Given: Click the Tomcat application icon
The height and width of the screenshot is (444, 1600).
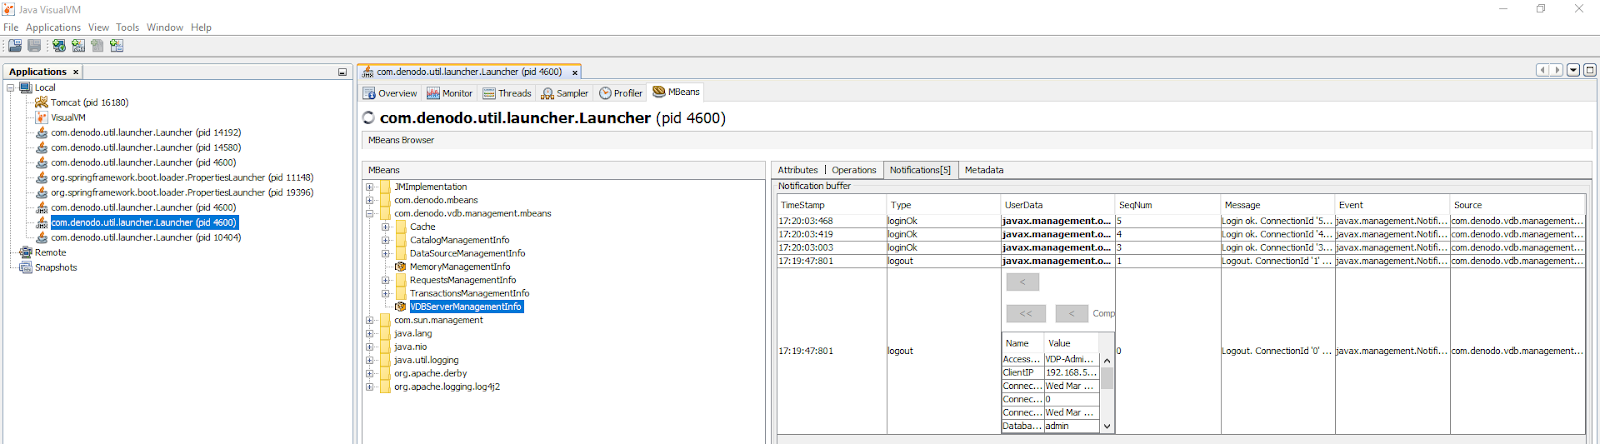Looking at the screenshot, I should pos(41,102).
